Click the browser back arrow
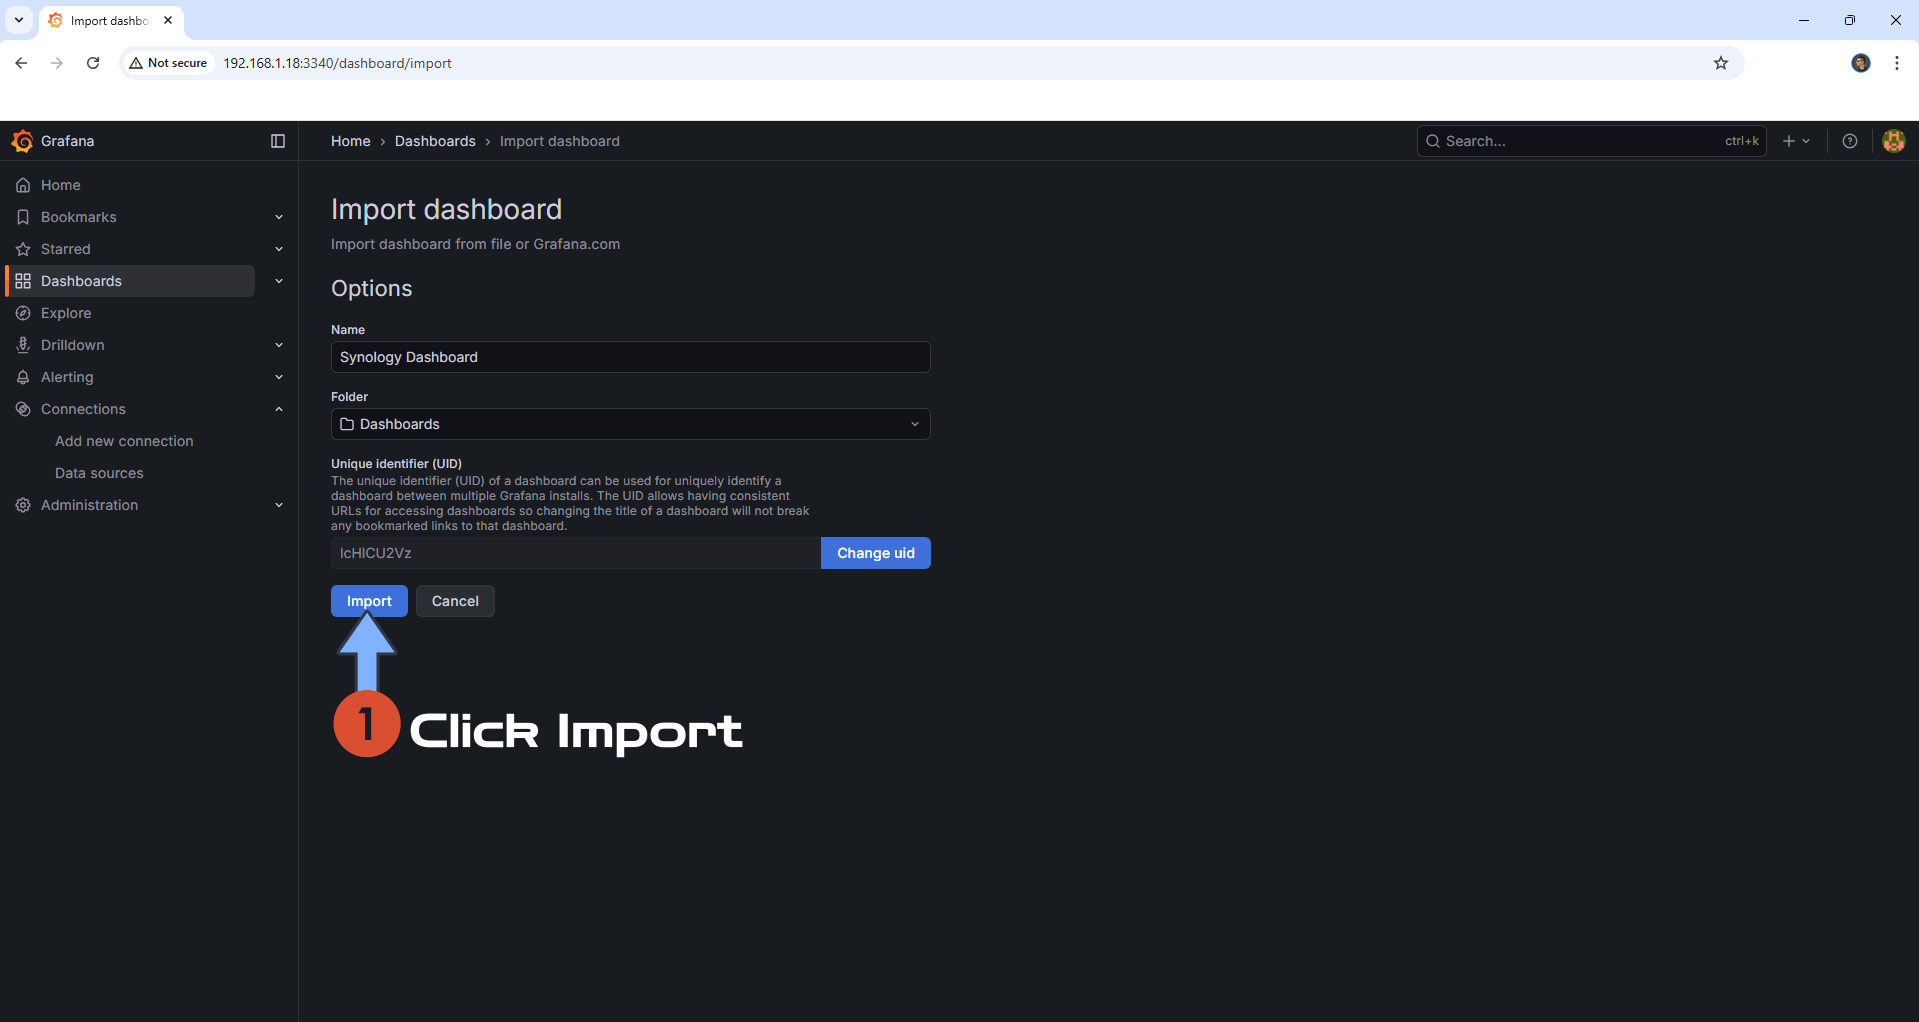 pyautogui.click(x=21, y=63)
